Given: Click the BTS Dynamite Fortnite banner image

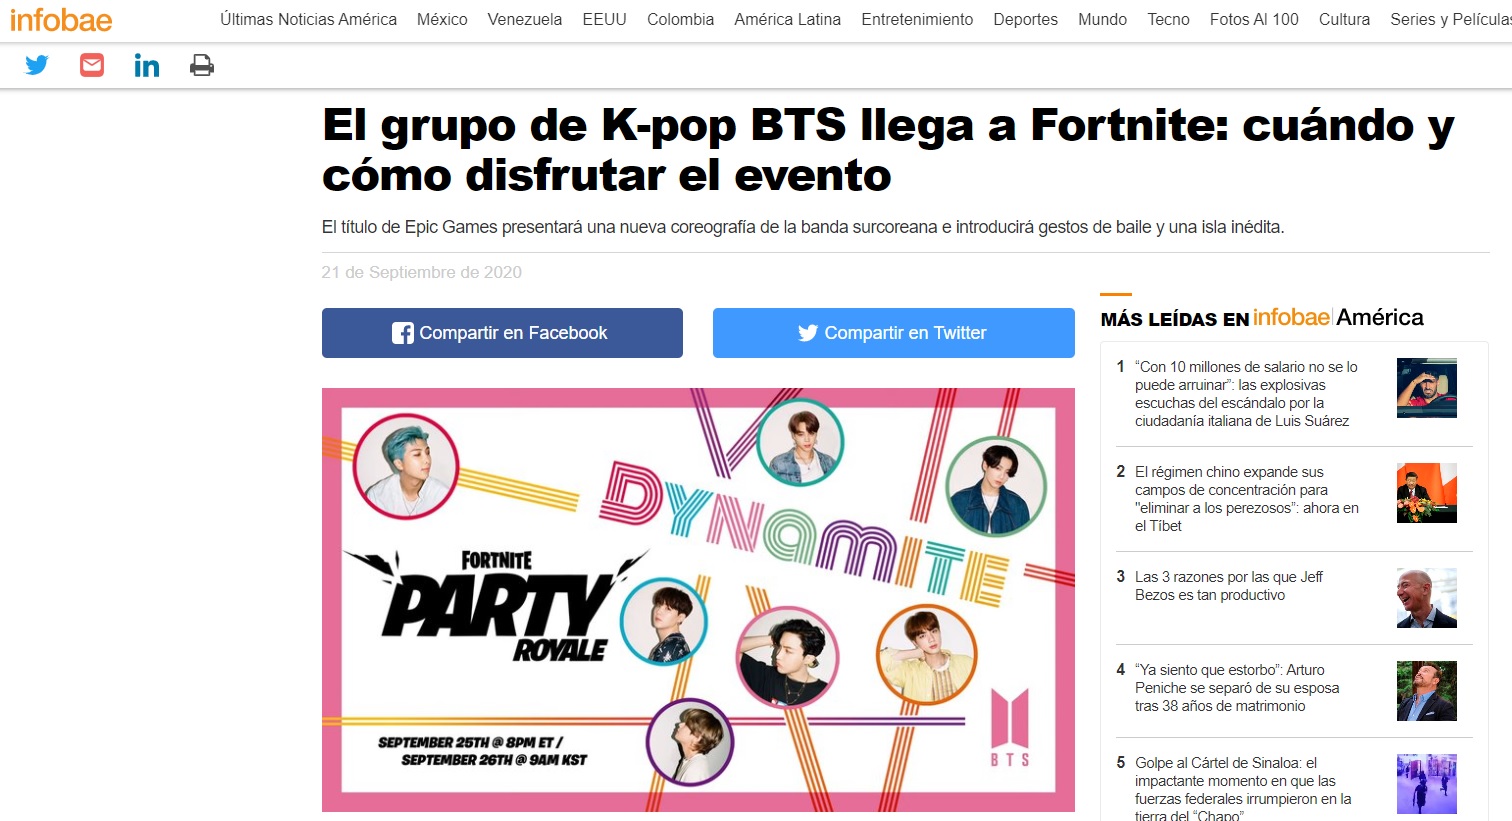Looking at the screenshot, I should 698,600.
